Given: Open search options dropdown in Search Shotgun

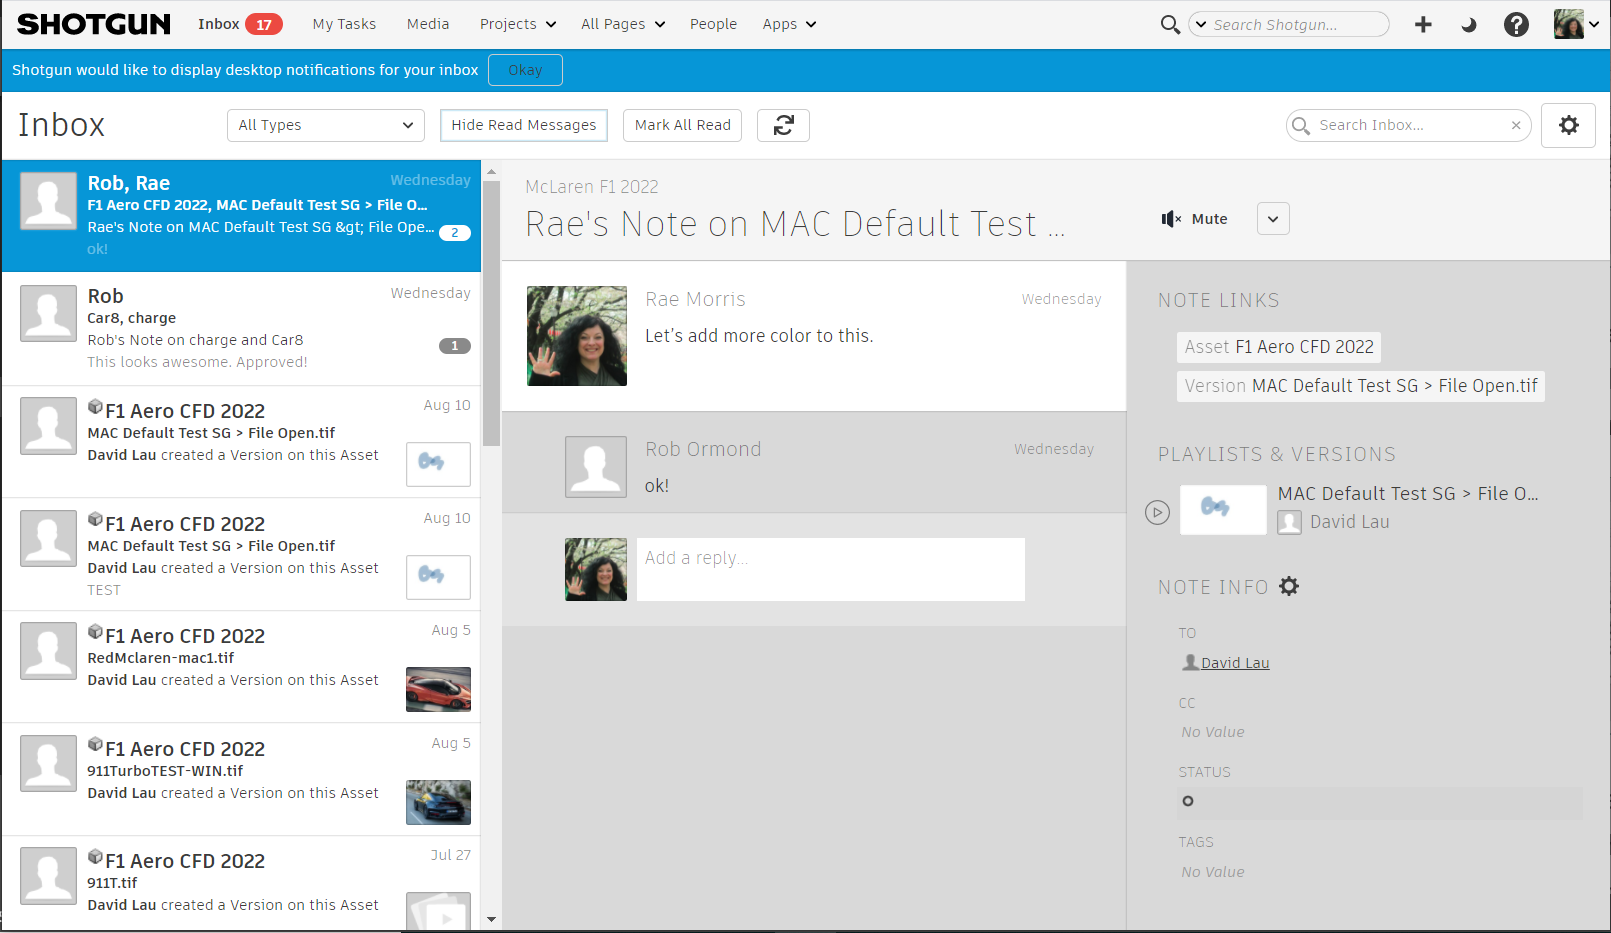Looking at the screenshot, I should click(x=1201, y=24).
